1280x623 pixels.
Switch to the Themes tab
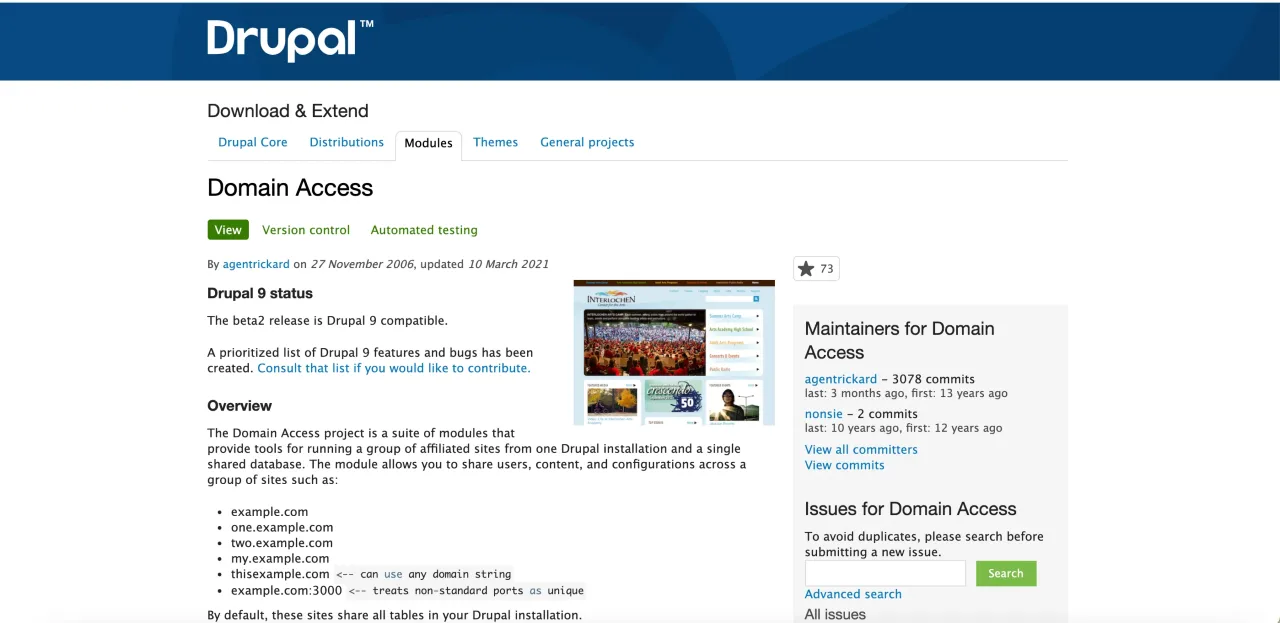point(495,142)
